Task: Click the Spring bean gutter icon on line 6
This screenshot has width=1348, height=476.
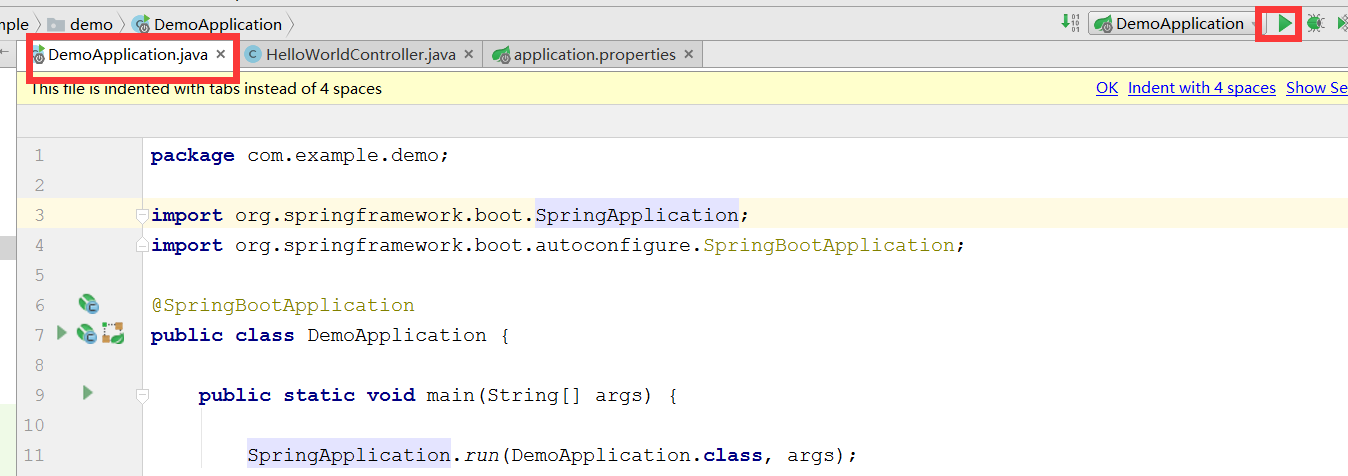Action: tap(88, 303)
